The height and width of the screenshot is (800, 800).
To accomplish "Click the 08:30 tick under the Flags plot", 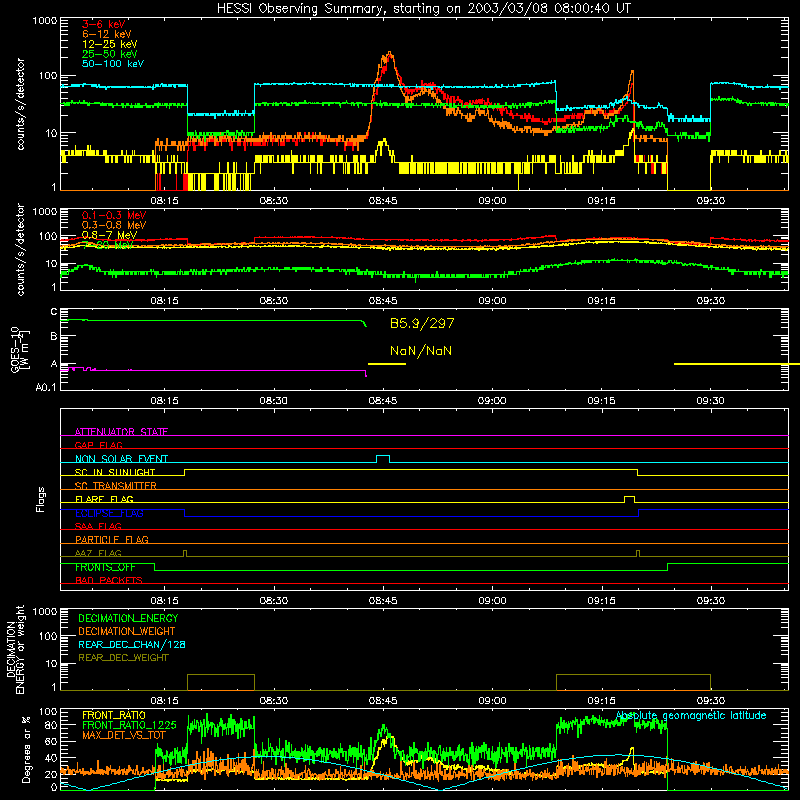I will click(273, 601).
